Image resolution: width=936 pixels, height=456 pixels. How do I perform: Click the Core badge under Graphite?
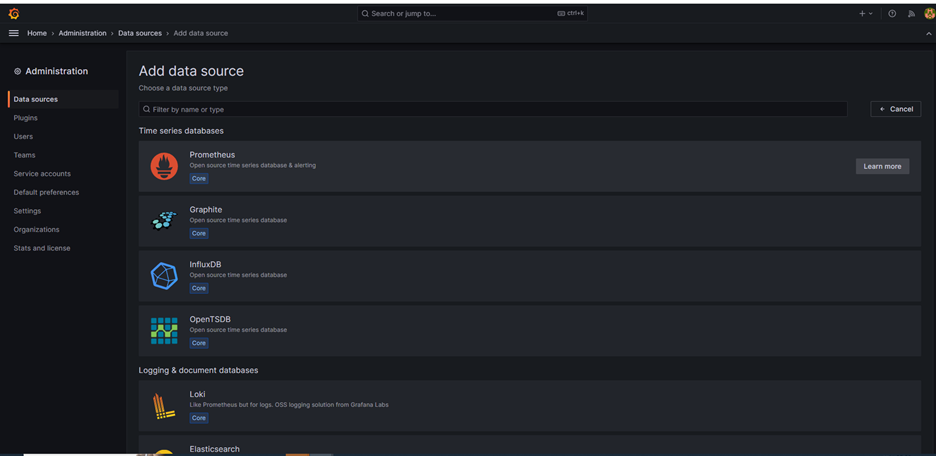(x=199, y=233)
